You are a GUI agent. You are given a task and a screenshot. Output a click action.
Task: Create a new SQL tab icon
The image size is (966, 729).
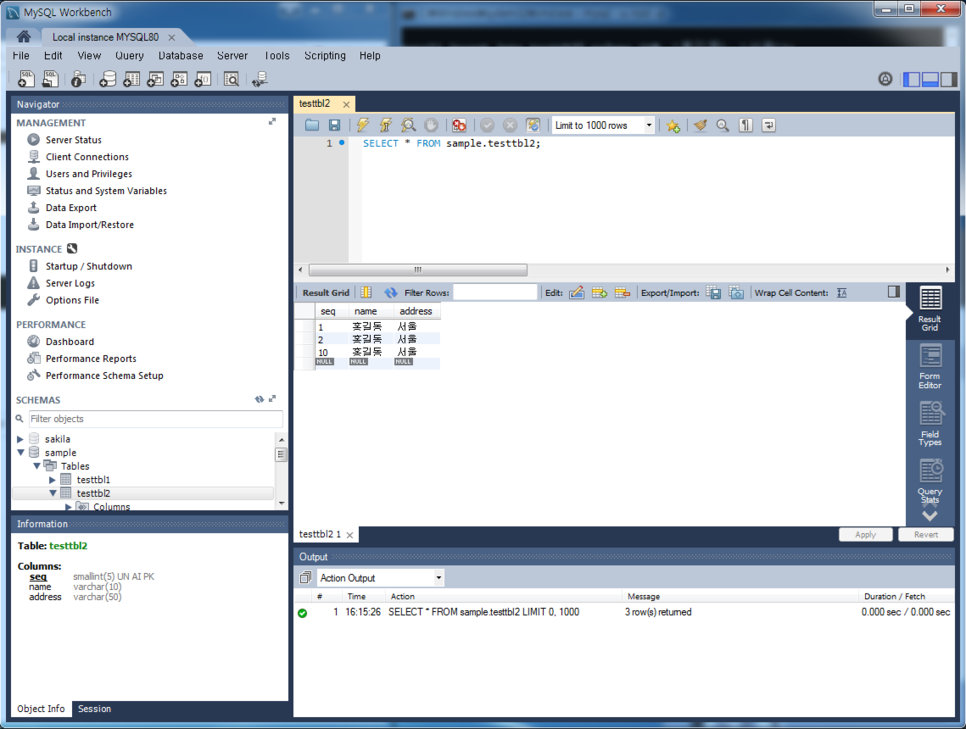pos(26,79)
